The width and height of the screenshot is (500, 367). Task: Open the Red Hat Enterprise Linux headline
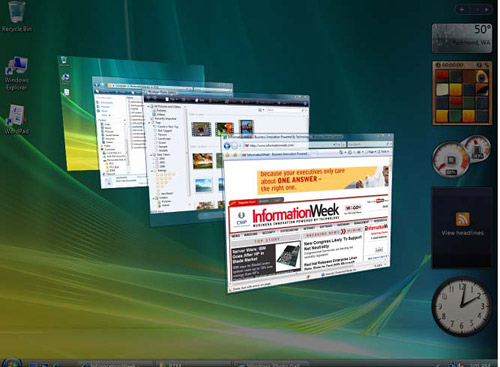coord(330,262)
